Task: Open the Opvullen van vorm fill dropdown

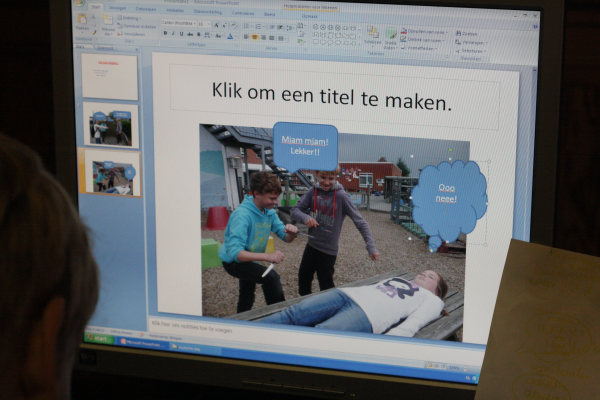Action: coord(424,32)
